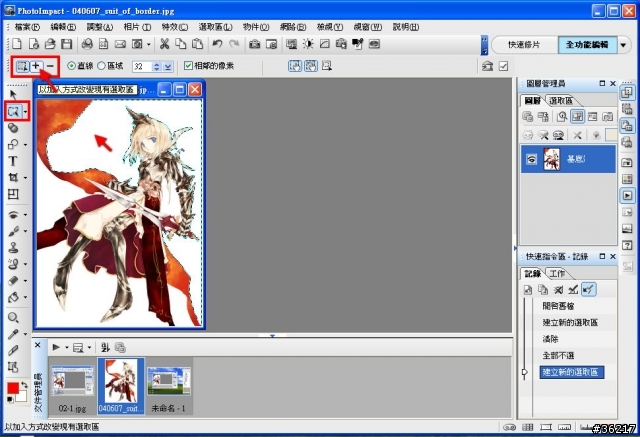The image size is (640, 437).
Task: Click the Open file icon
Action: click(x=50, y=44)
